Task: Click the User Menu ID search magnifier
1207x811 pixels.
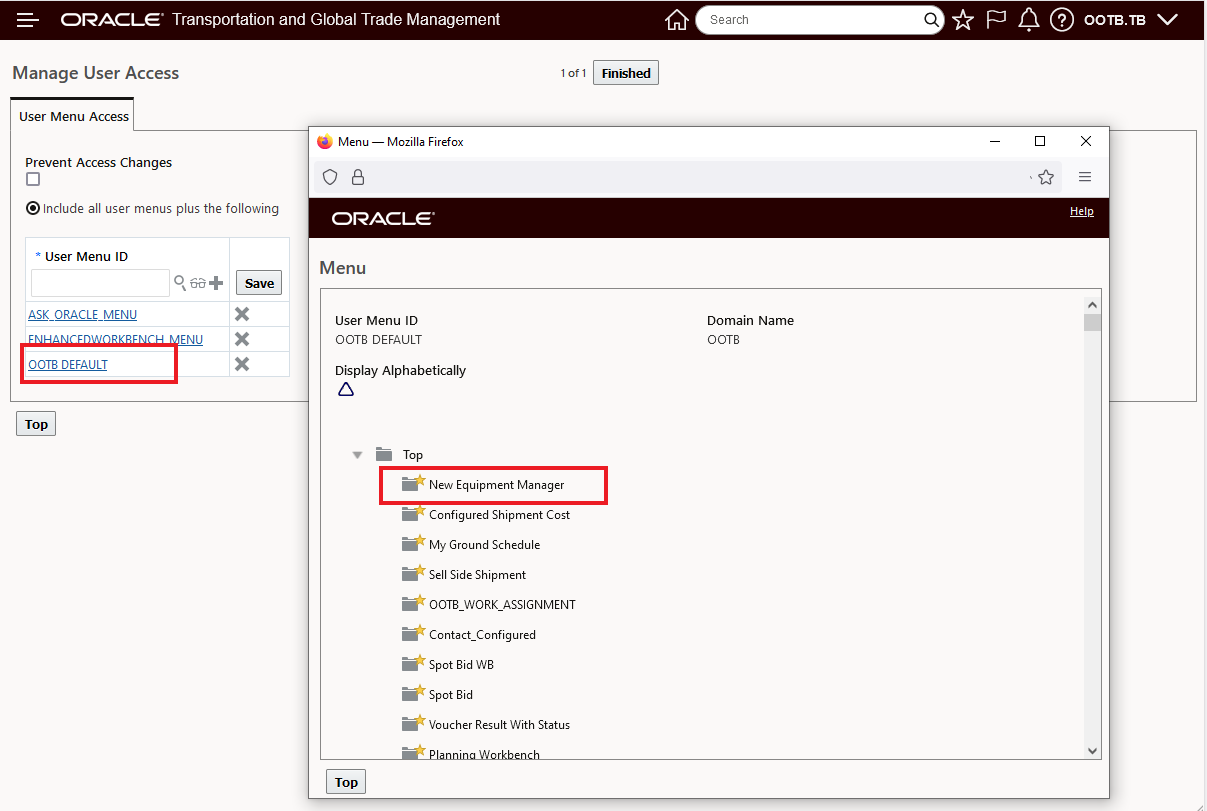Action: 180,283
